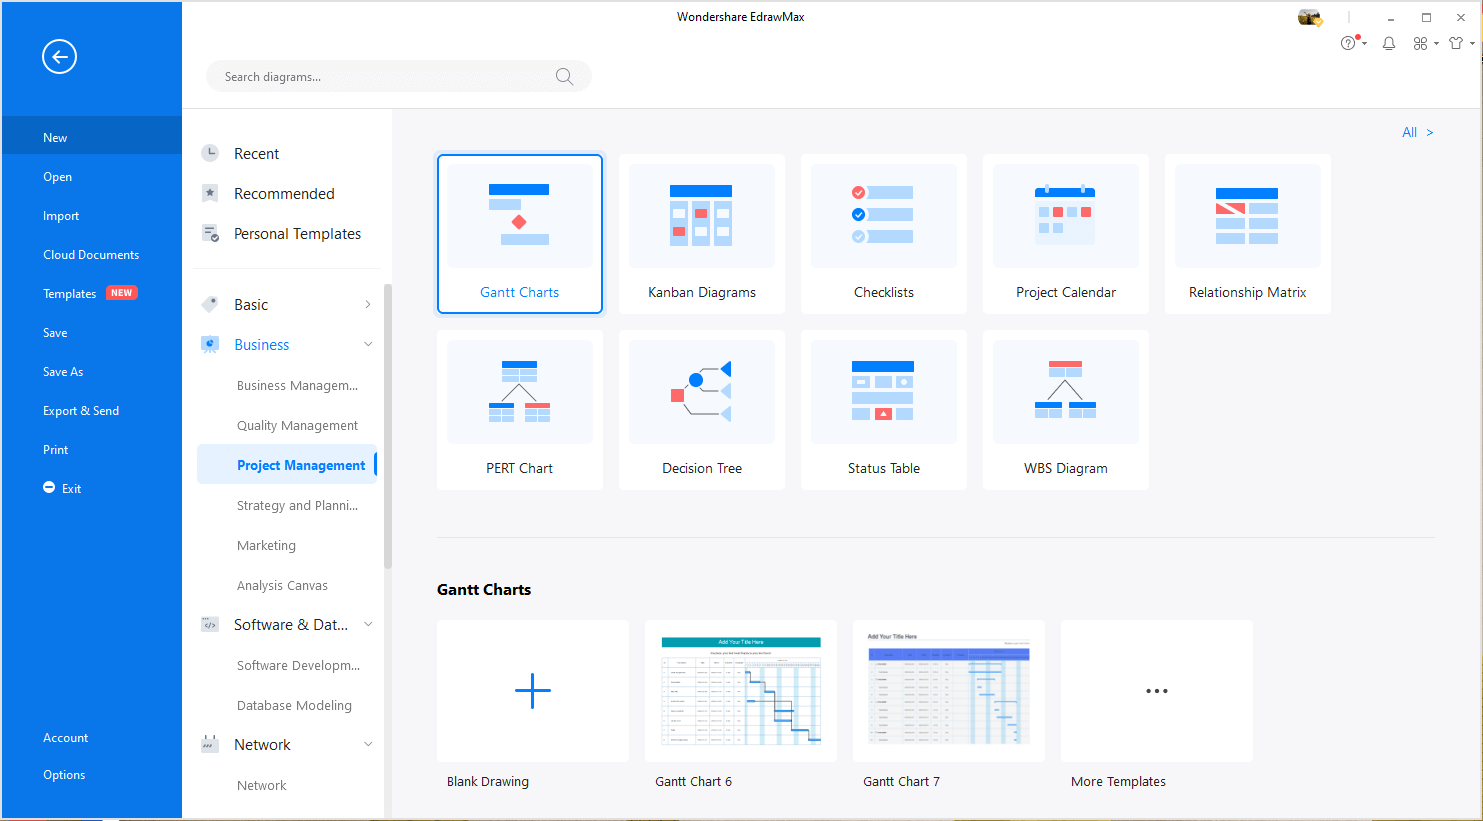Click the All link to view everything
The image size is (1483, 821).
(x=1408, y=132)
